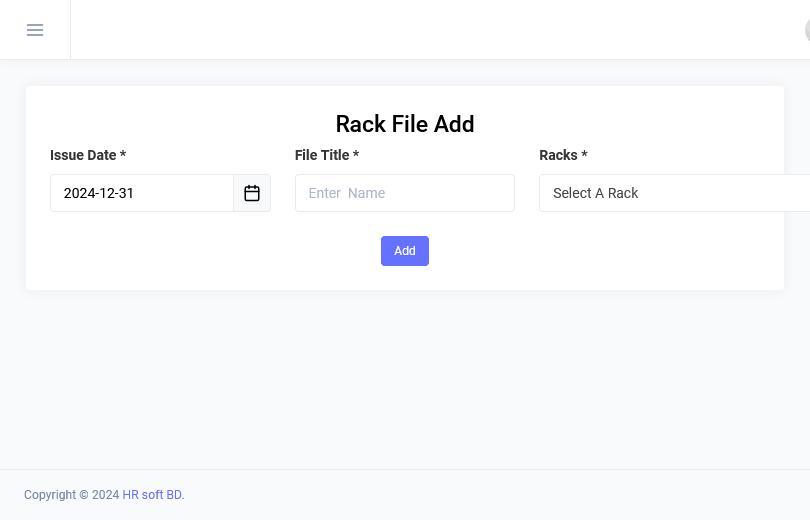Click the required asterisk beside Issue Date
The height and width of the screenshot is (520, 810).
123,156
